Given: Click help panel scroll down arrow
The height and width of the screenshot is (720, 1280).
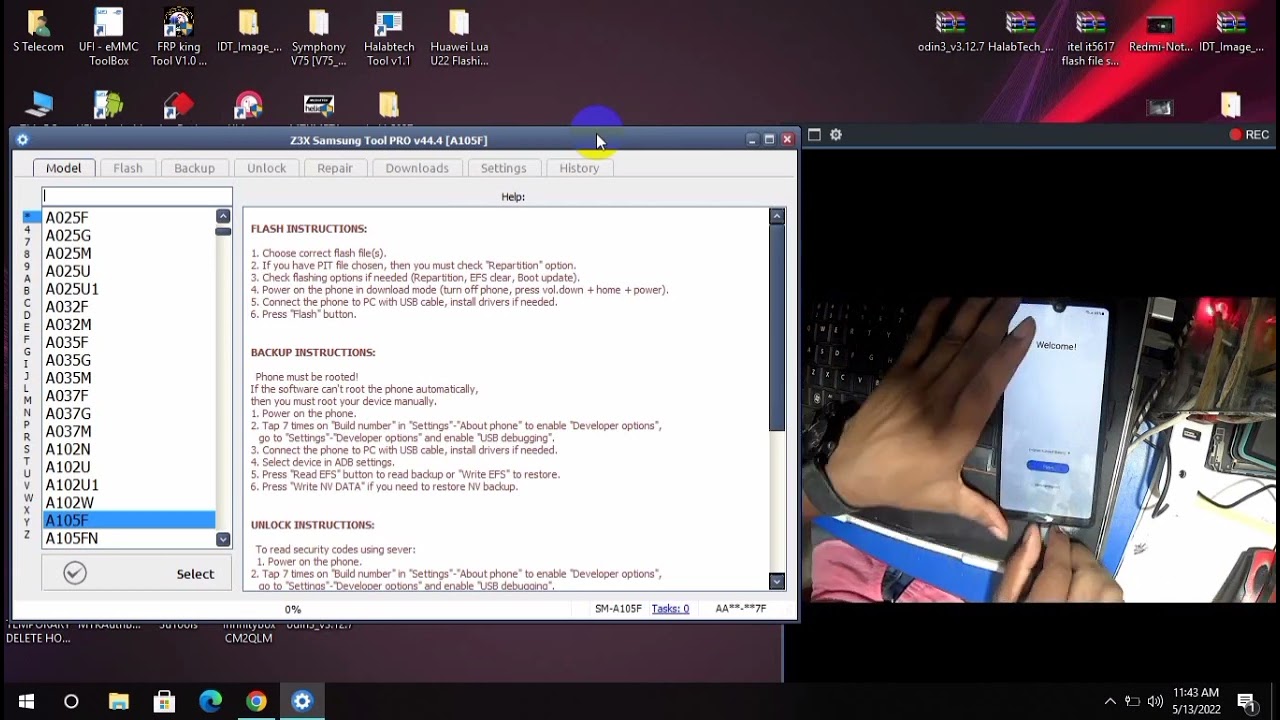Looking at the screenshot, I should tap(777, 581).
